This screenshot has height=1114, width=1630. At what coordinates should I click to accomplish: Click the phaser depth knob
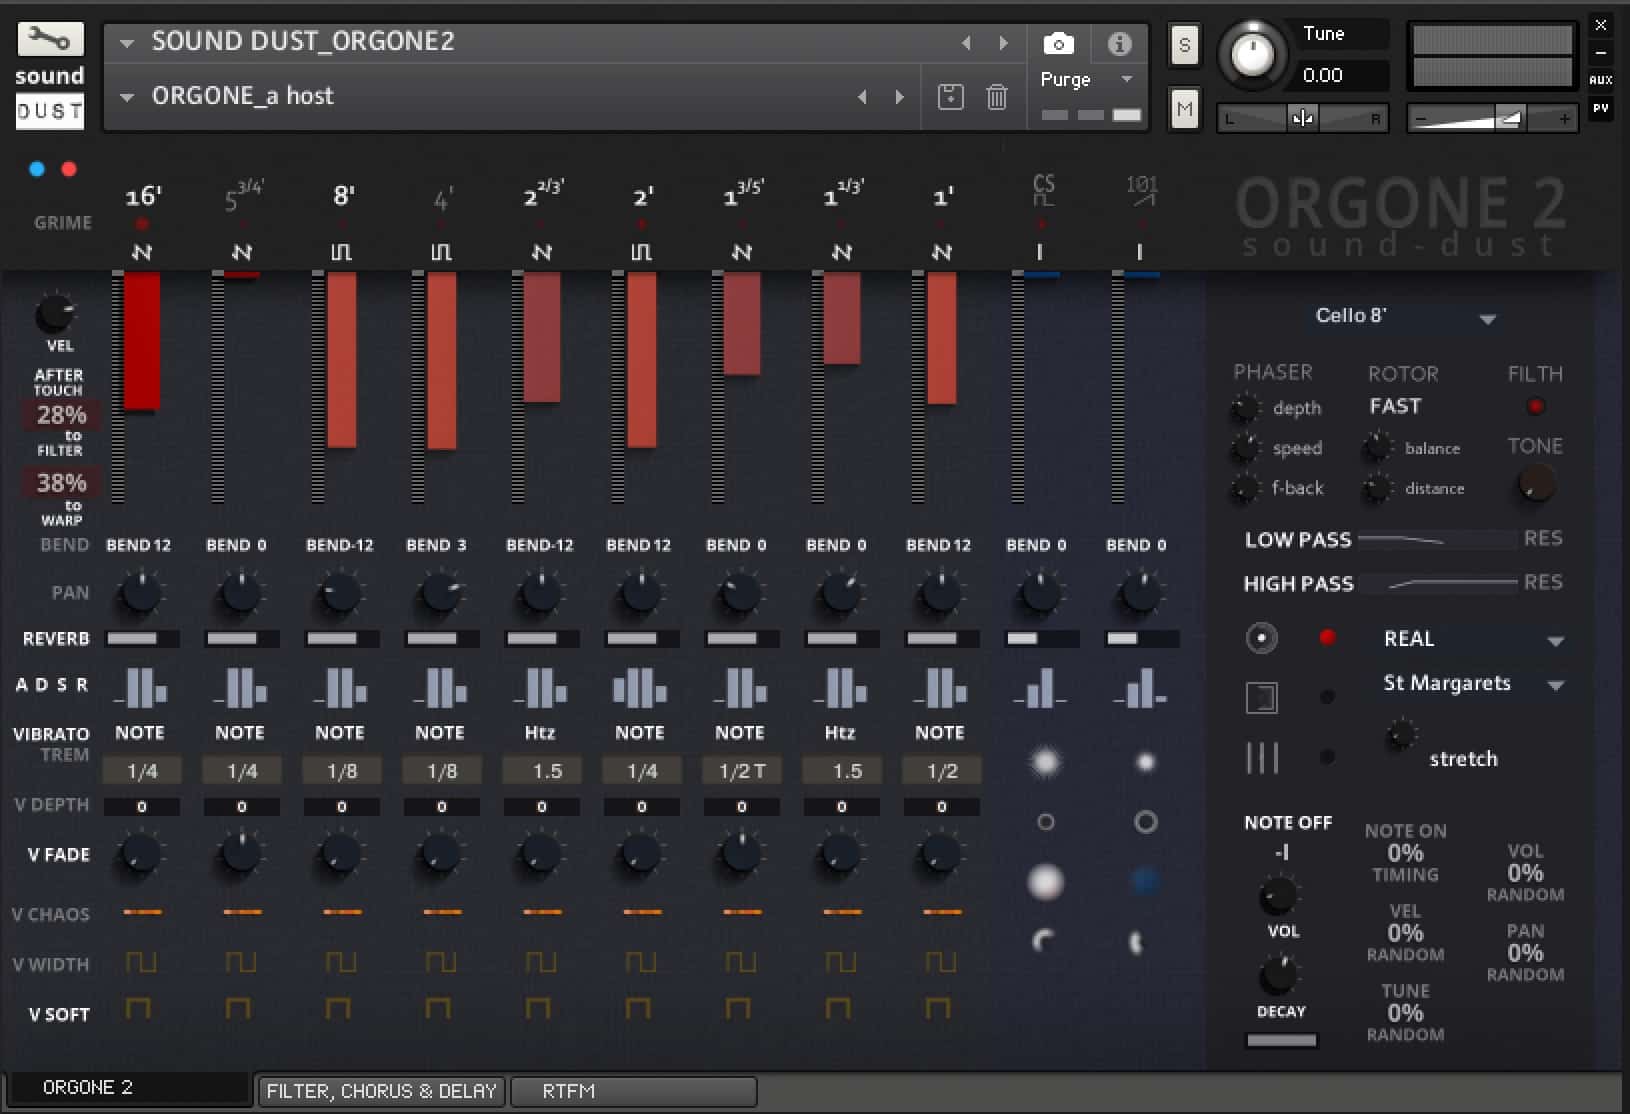[x=1245, y=407]
